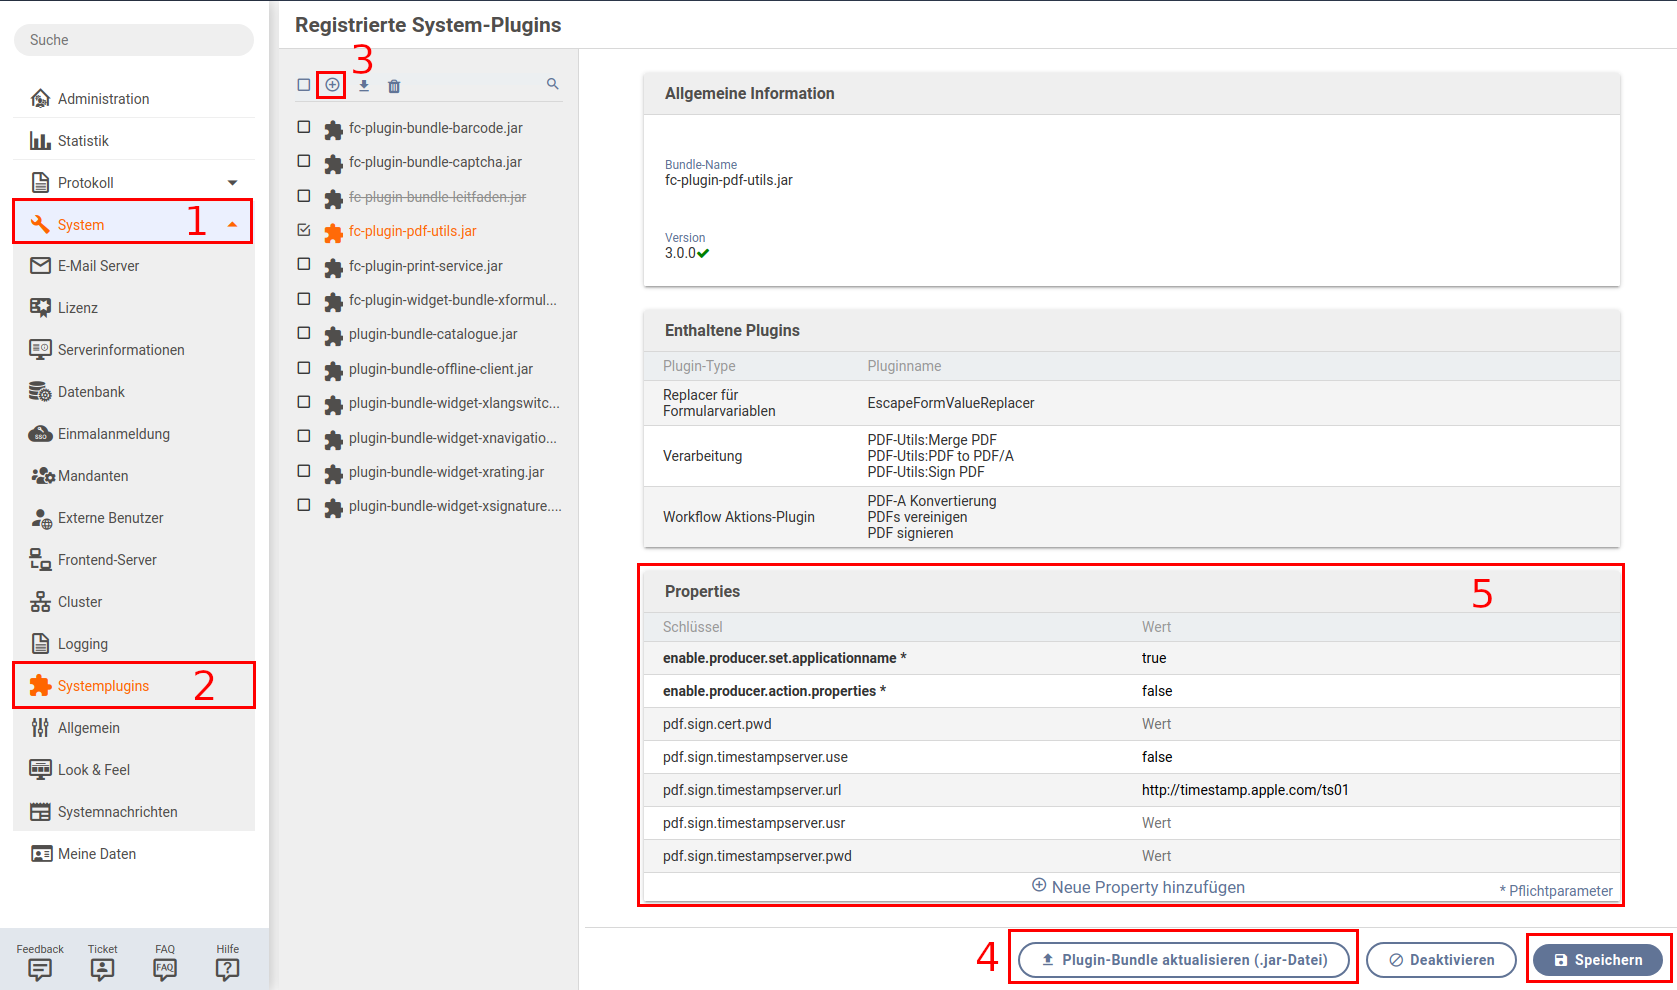Uncheck fc-plugin-pdf-utils.jar in the list
The width and height of the screenshot is (1677, 990).
[304, 230]
